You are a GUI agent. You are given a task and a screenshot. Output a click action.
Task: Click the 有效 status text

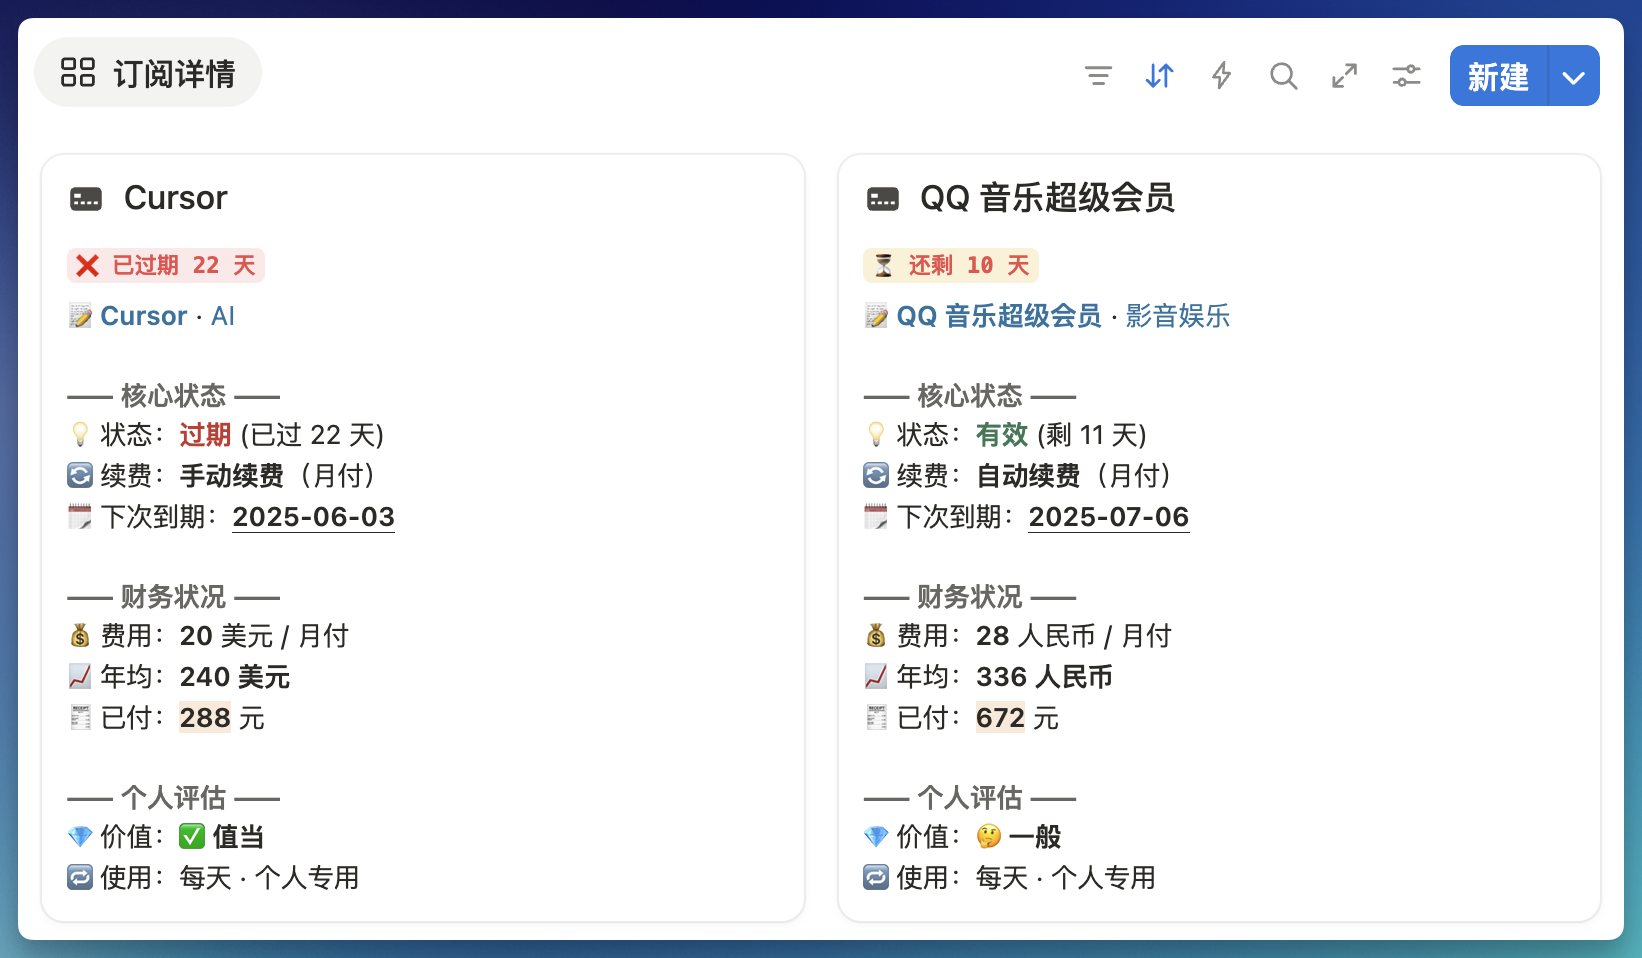pyautogui.click(x=1002, y=435)
